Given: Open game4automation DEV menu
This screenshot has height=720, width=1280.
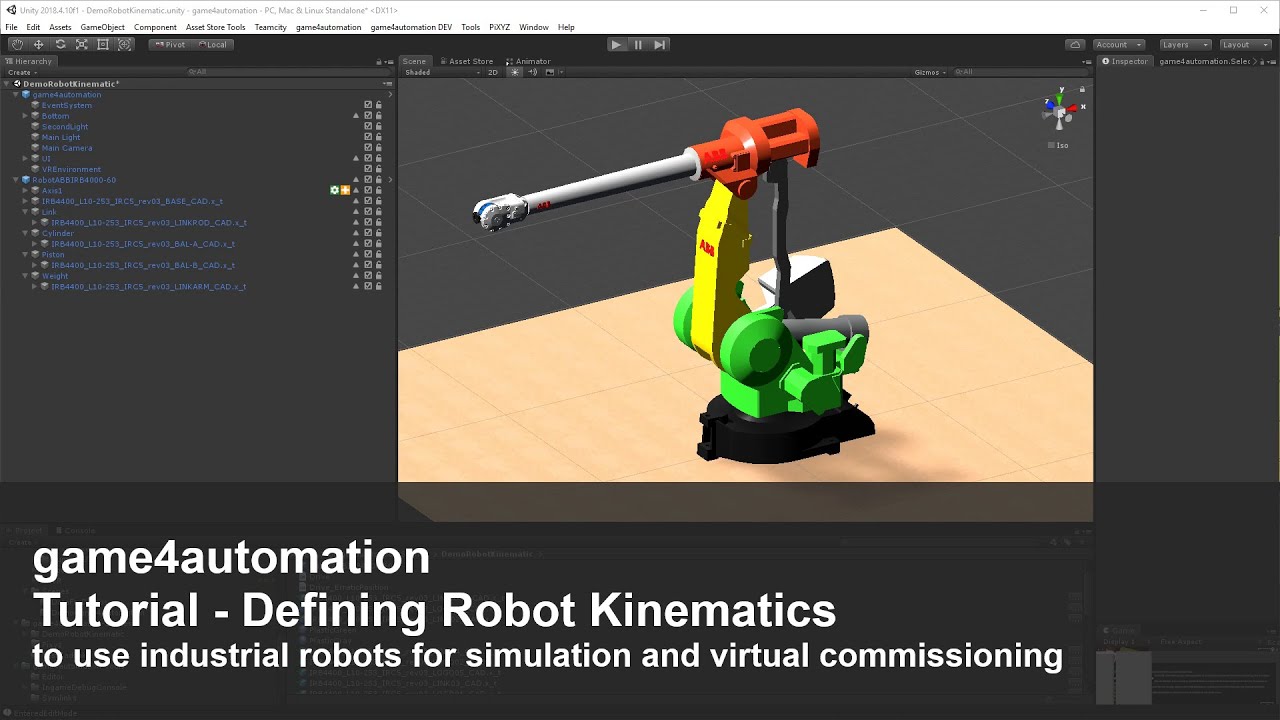Looking at the screenshot, I should click(x=411, y=27).
